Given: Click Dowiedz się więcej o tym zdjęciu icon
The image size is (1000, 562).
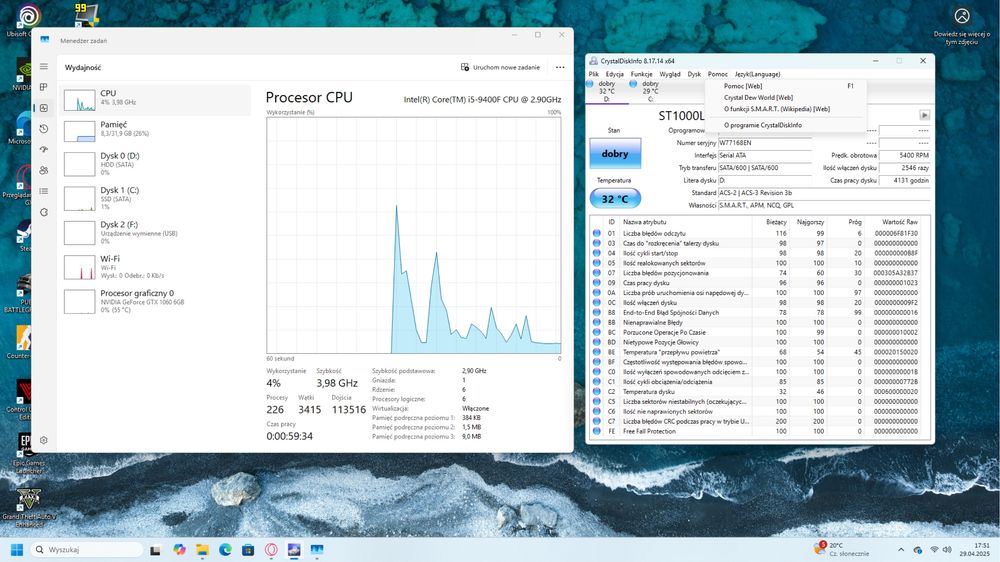Looking at the screenshot, I should (962, 26).
